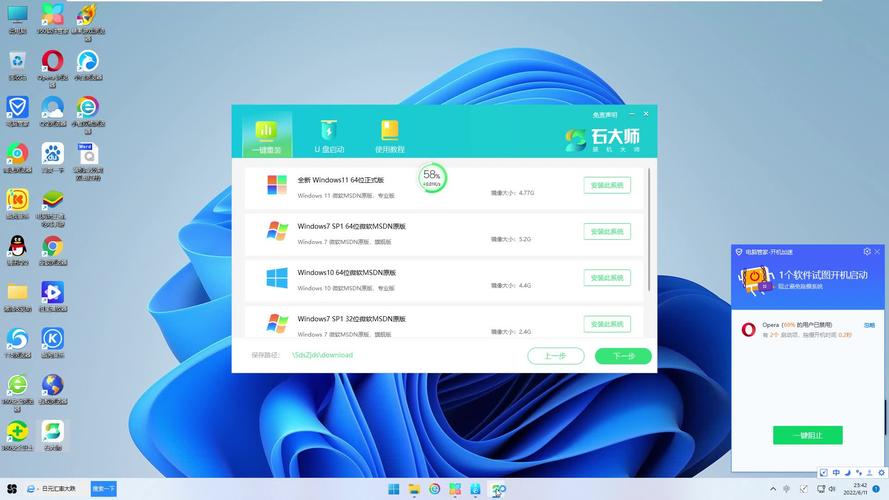This screenshot has height=500, width=889.
Task: Switch to the U盘启动 tab
Action: coord(329,136)
